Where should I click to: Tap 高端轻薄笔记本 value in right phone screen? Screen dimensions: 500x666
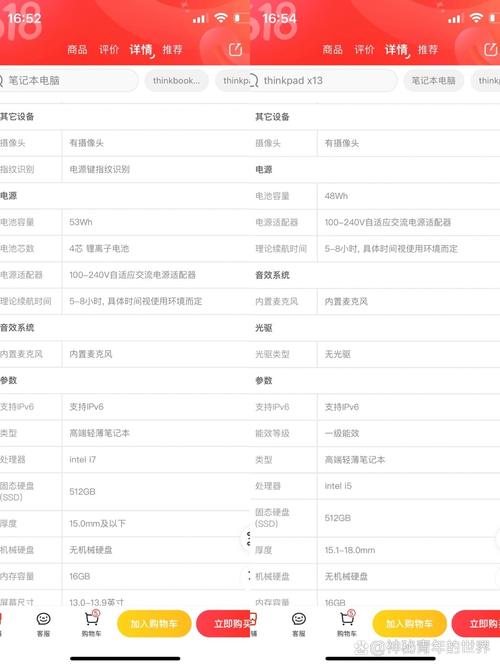click(x=355, y=460)
